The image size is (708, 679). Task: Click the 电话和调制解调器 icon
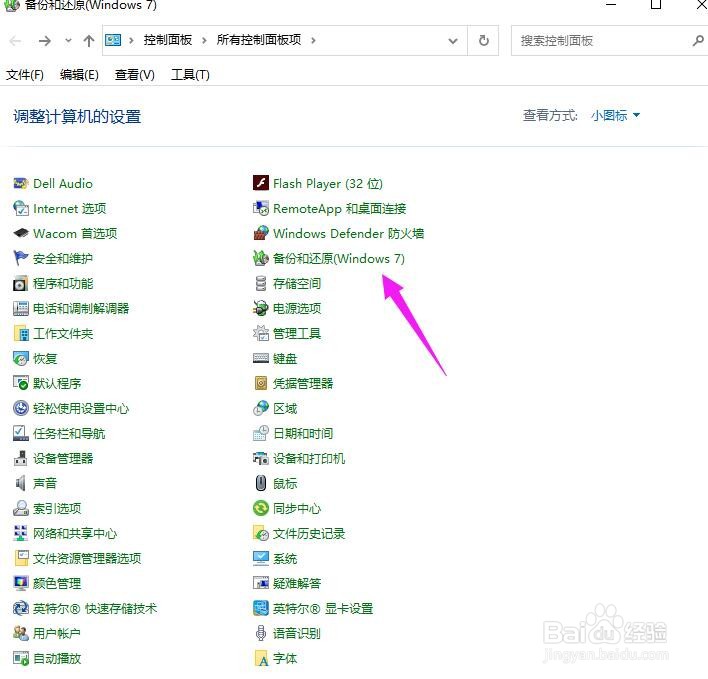[20, 308]
